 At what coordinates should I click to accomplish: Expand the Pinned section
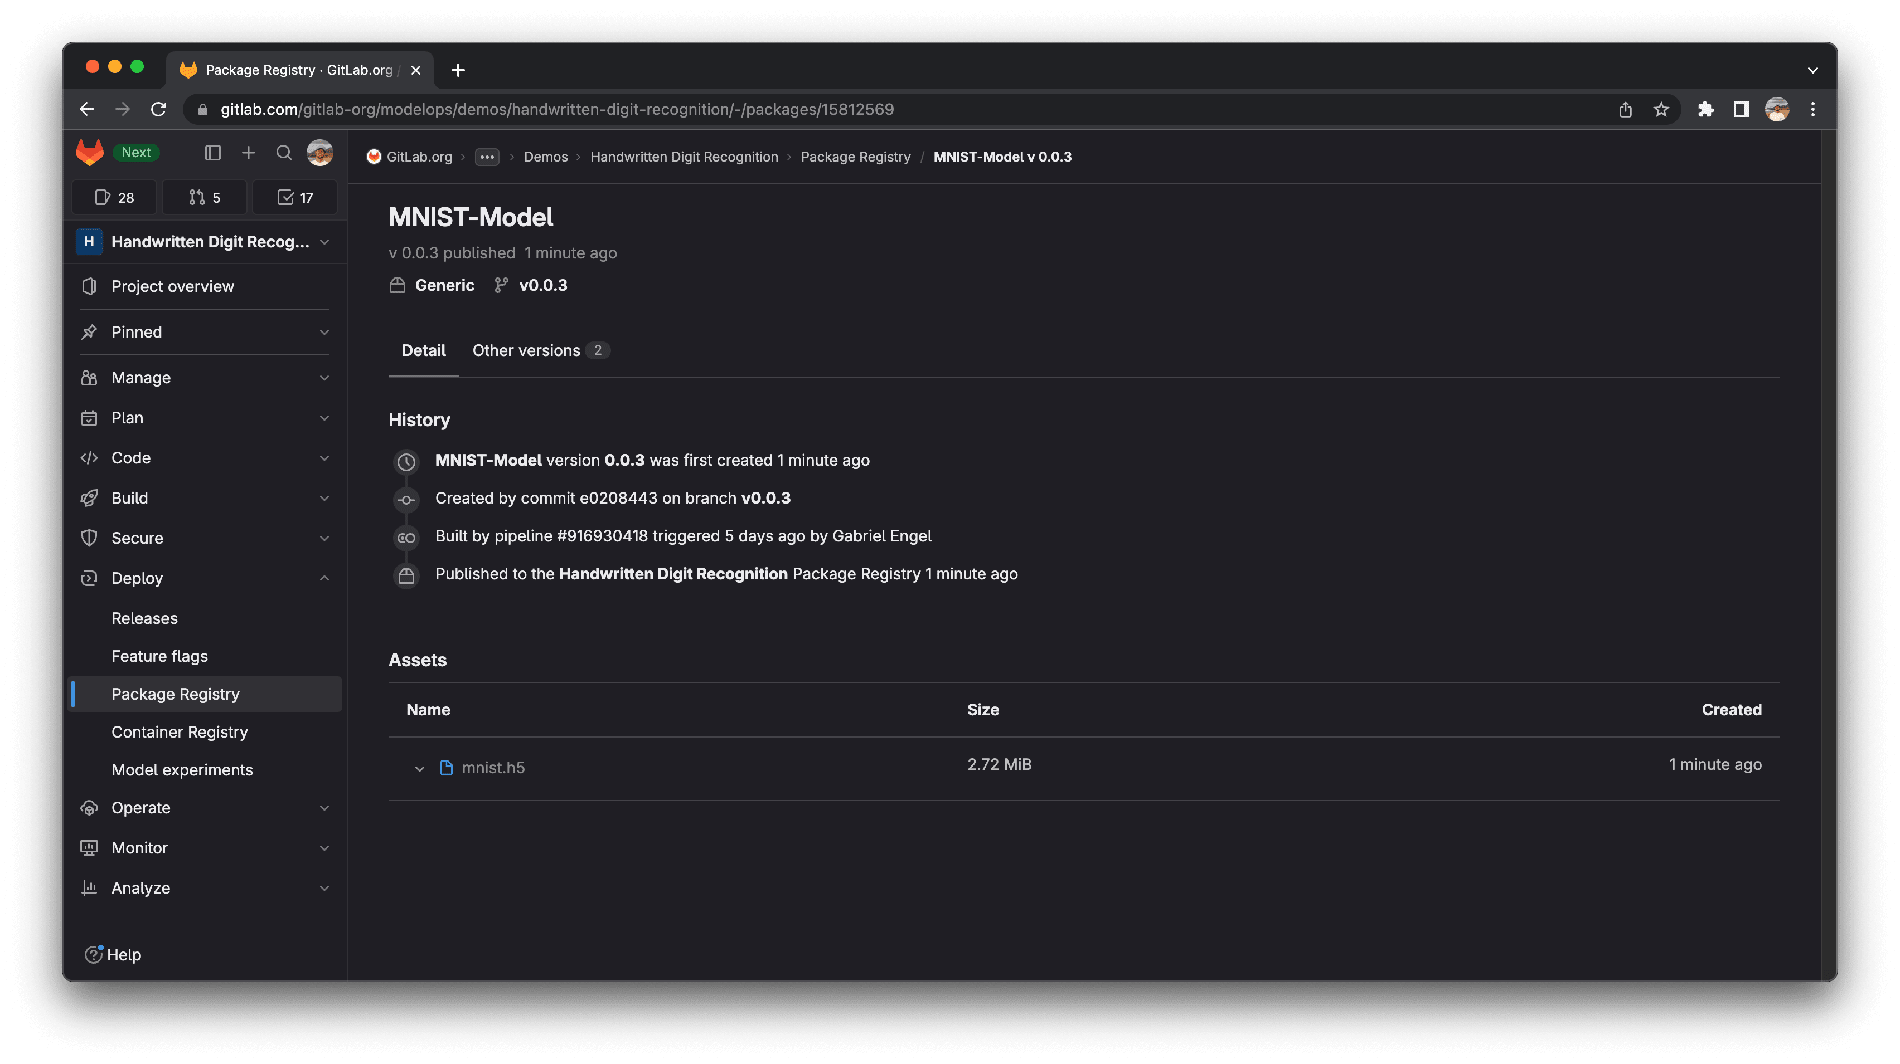(x=206, y=332)
